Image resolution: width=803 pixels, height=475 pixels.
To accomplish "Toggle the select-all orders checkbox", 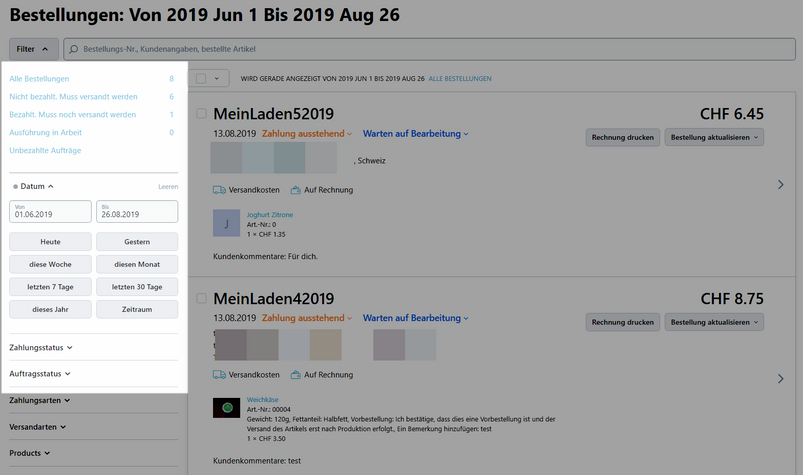I will pos(202,78).
